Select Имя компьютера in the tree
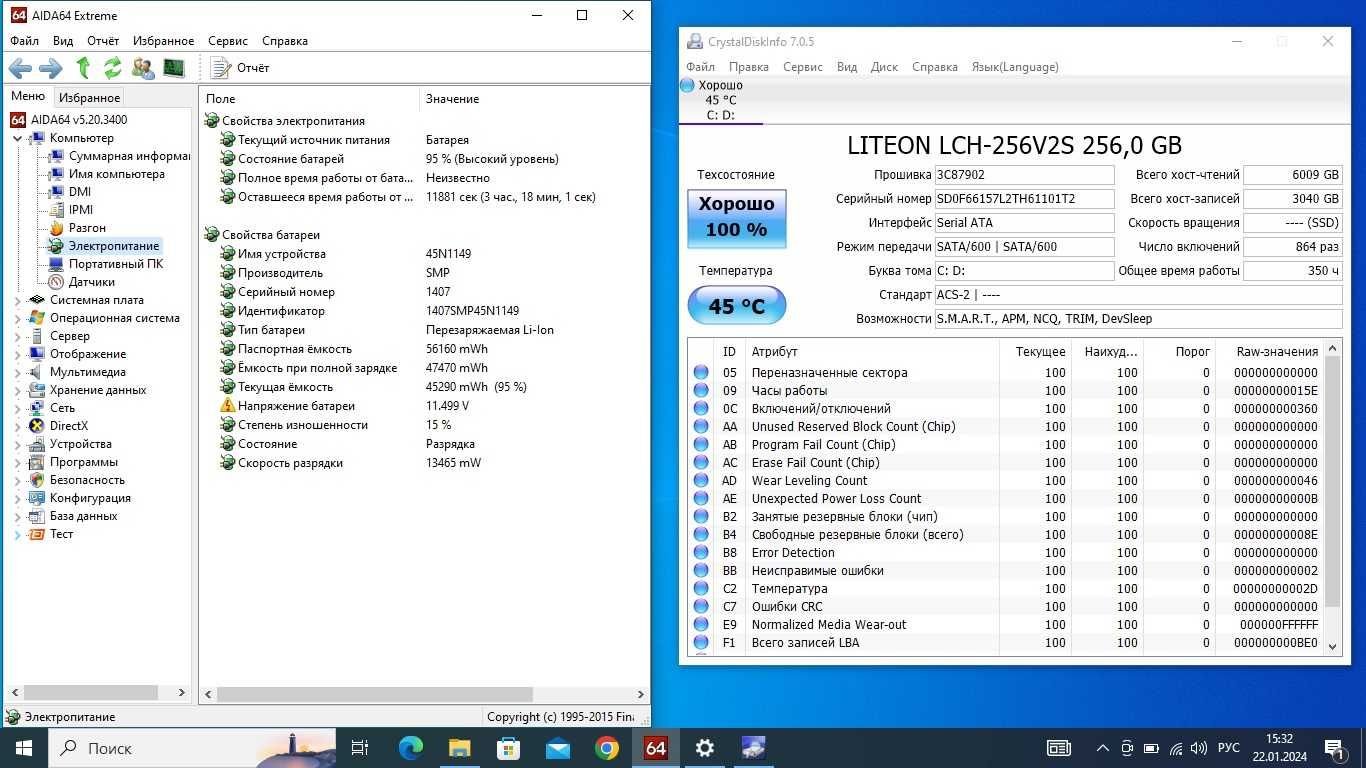This screenshot has height=768, width=1366. (x=106, y=174)
